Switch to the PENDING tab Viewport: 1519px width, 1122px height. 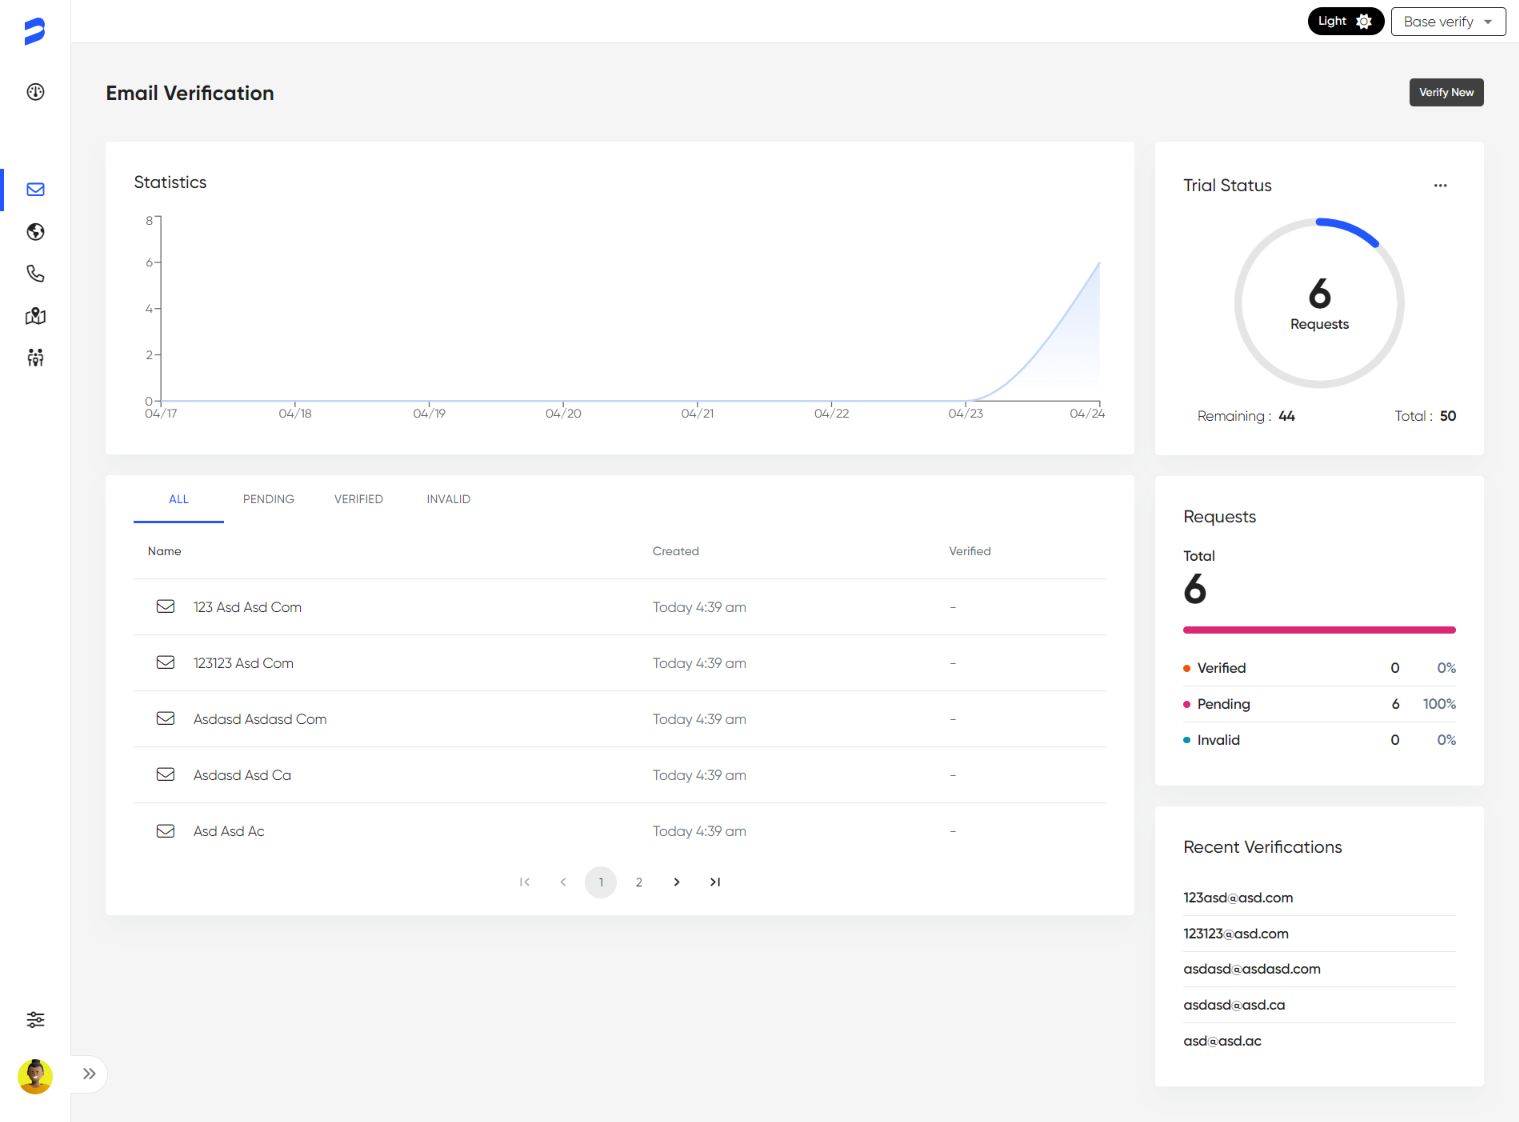click(268, 499)
